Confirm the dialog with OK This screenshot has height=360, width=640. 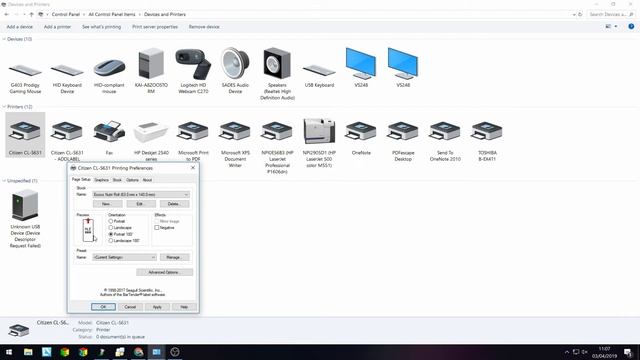103,307
